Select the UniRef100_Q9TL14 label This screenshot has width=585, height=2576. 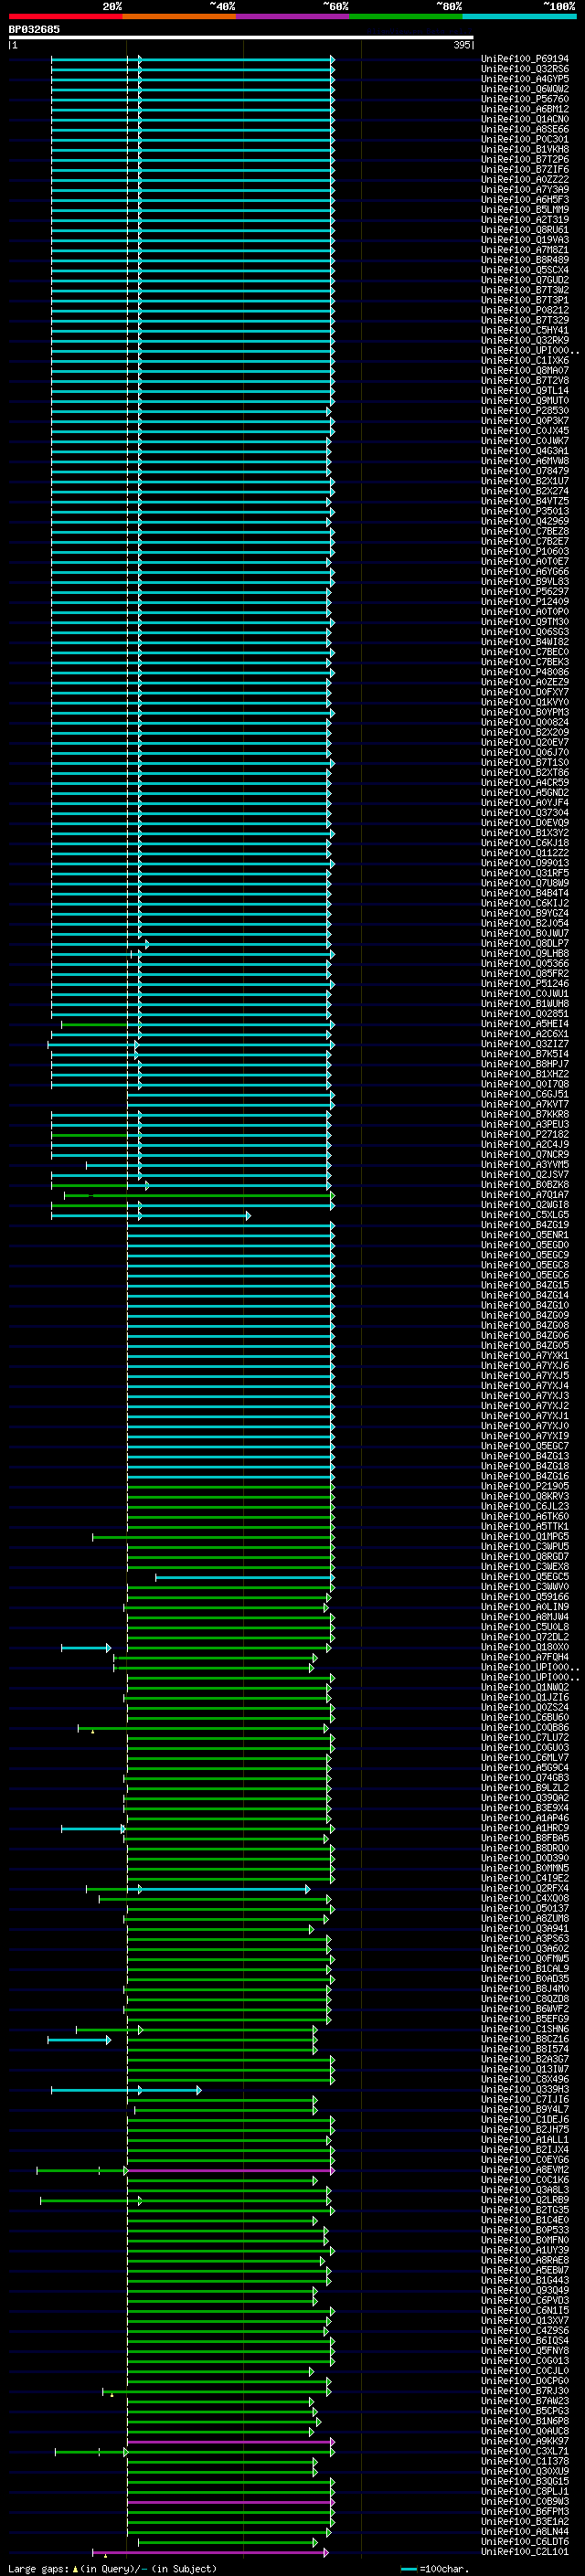pyautogui.click(x=525, y=390)
